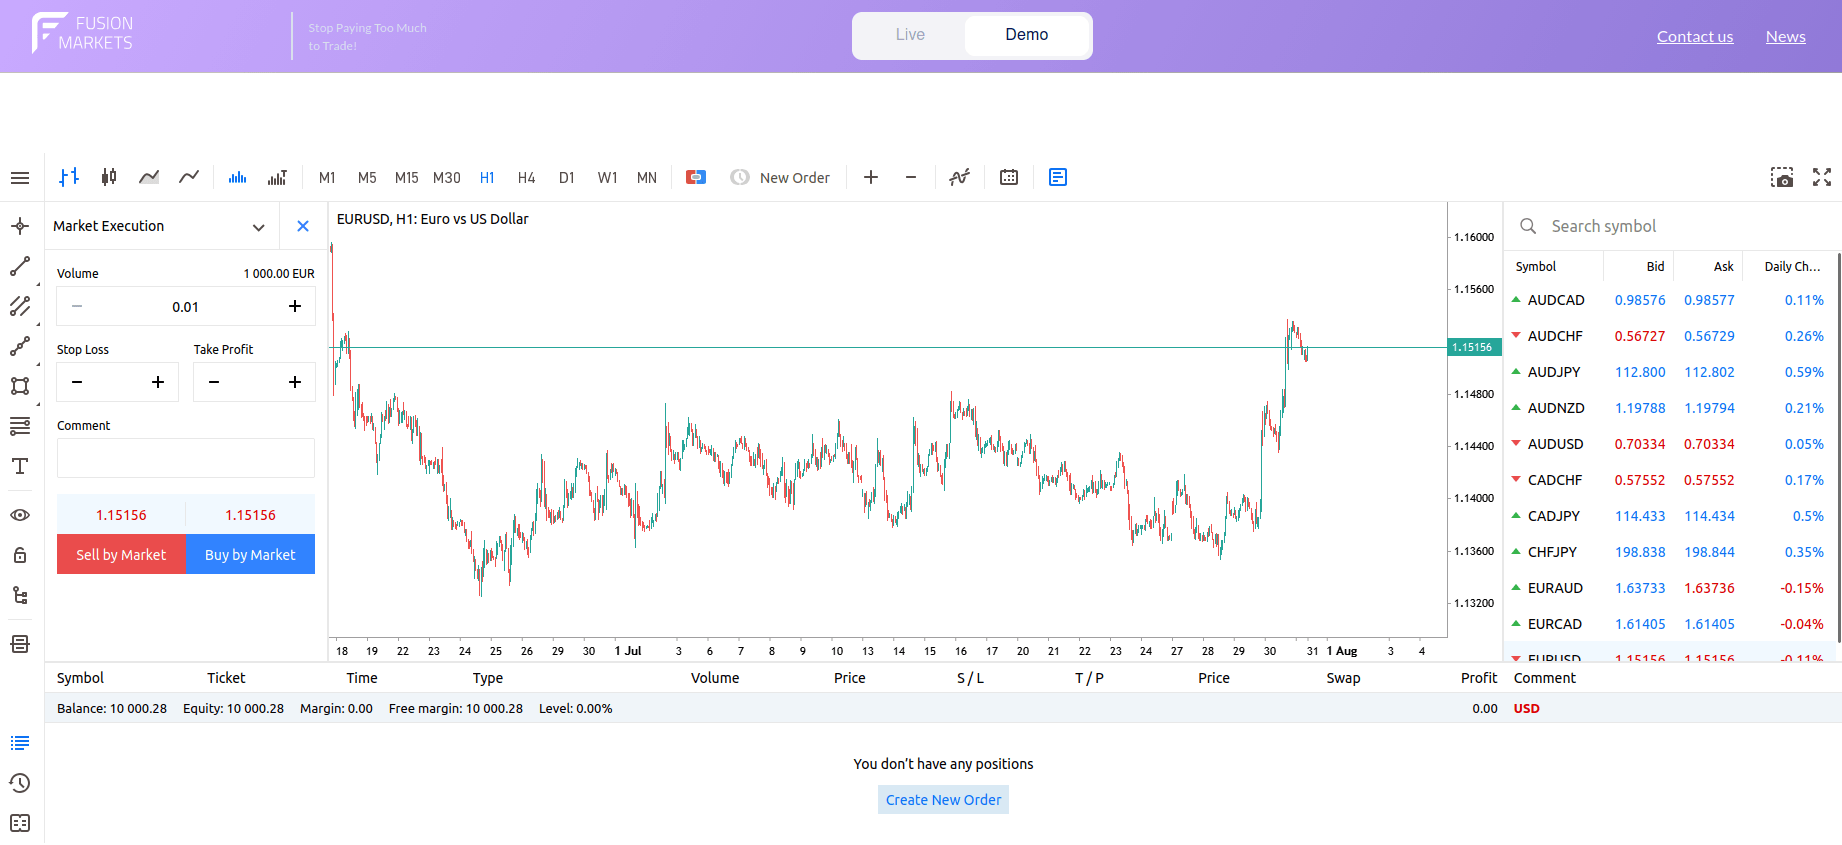This screenshot has height=845, width=1842.
Task: Toggle tick volumes indicator icon
Action: coord(238,177)
